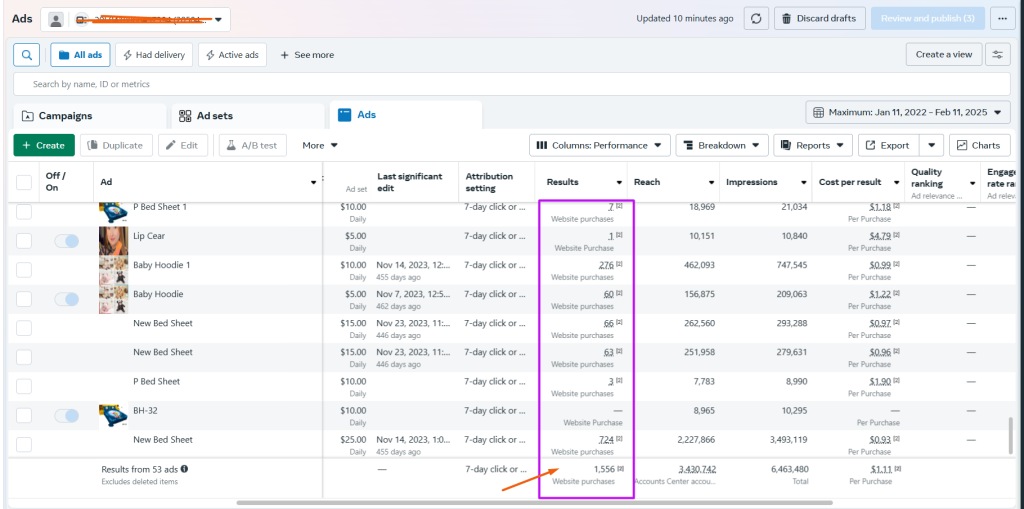Expand the Columns: Performance dropdown
The width and height of the screenshot is (1024, 509).
(x=599, y=145)
